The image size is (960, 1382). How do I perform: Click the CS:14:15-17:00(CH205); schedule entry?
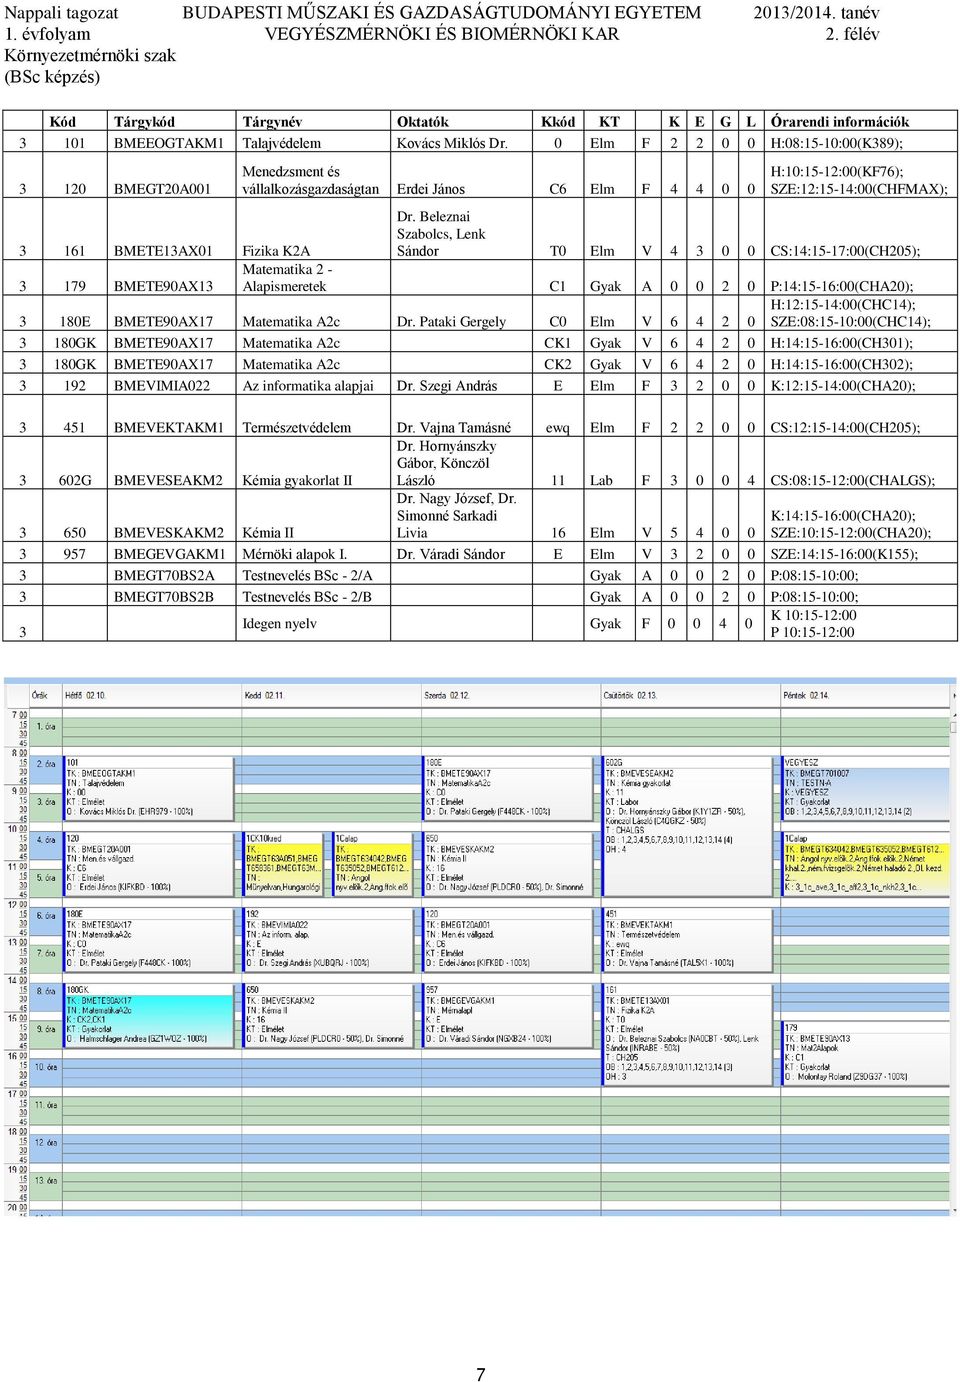(x=845, y=251)
